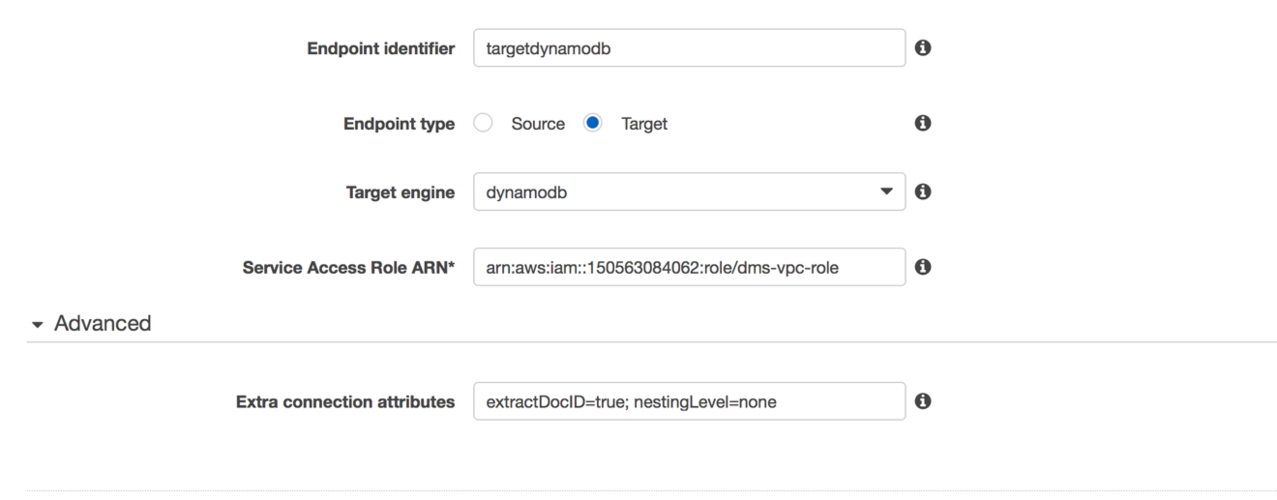The width and height of the screenshot is (1277, 500).
Task: Click the info icon beside Endpoint type
Action: [x=923, y=123]
